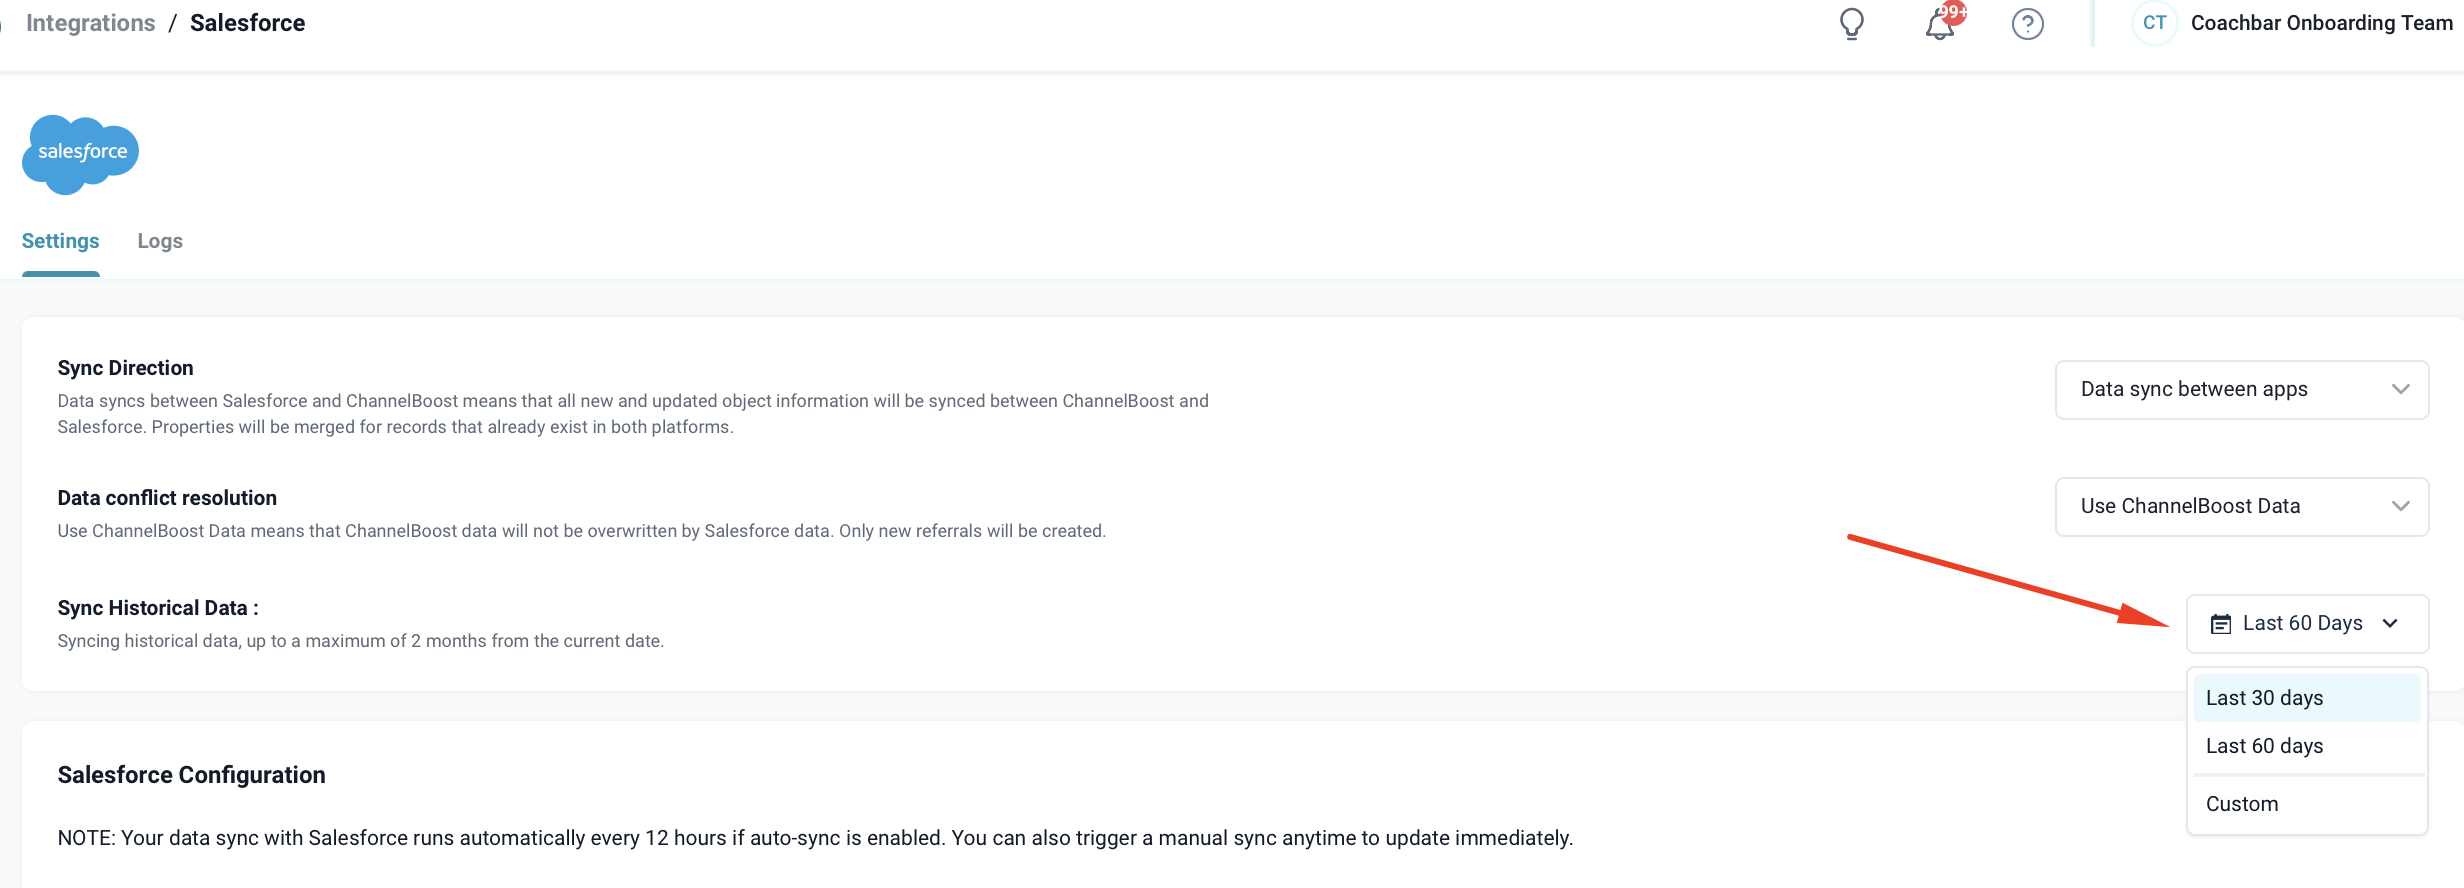Screen dimensions: 2464x888
Task: Click the calendar icon in date dropdown
Action: tap(2220, 624)
